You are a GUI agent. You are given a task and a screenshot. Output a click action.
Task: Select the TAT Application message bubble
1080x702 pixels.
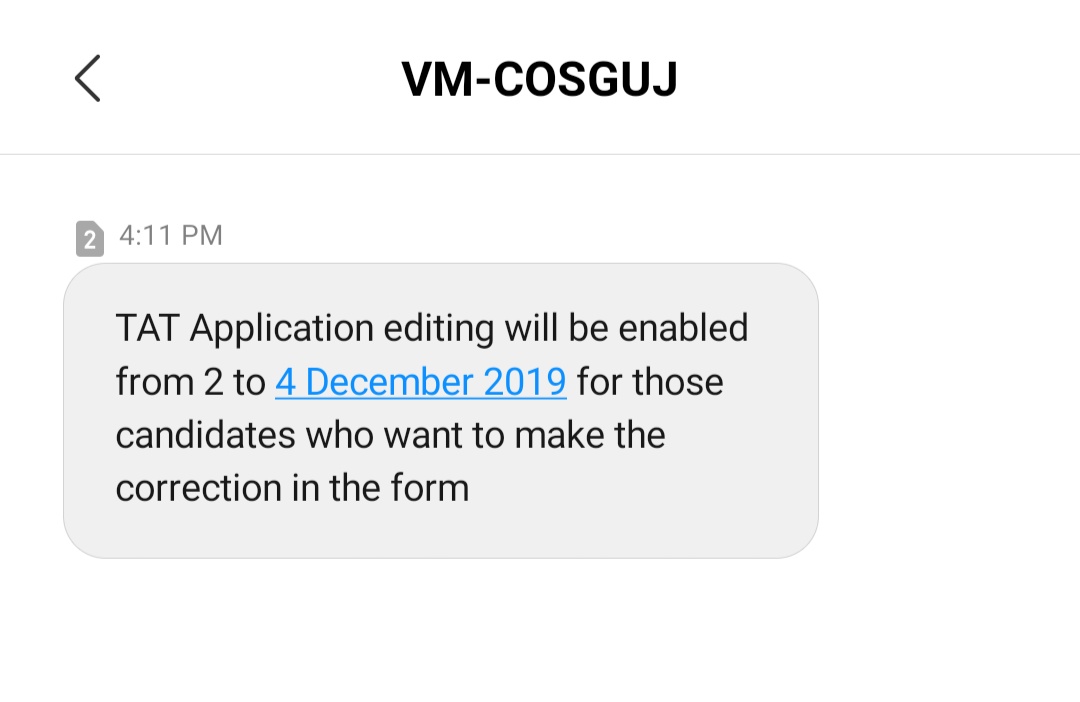click(441, 411)
